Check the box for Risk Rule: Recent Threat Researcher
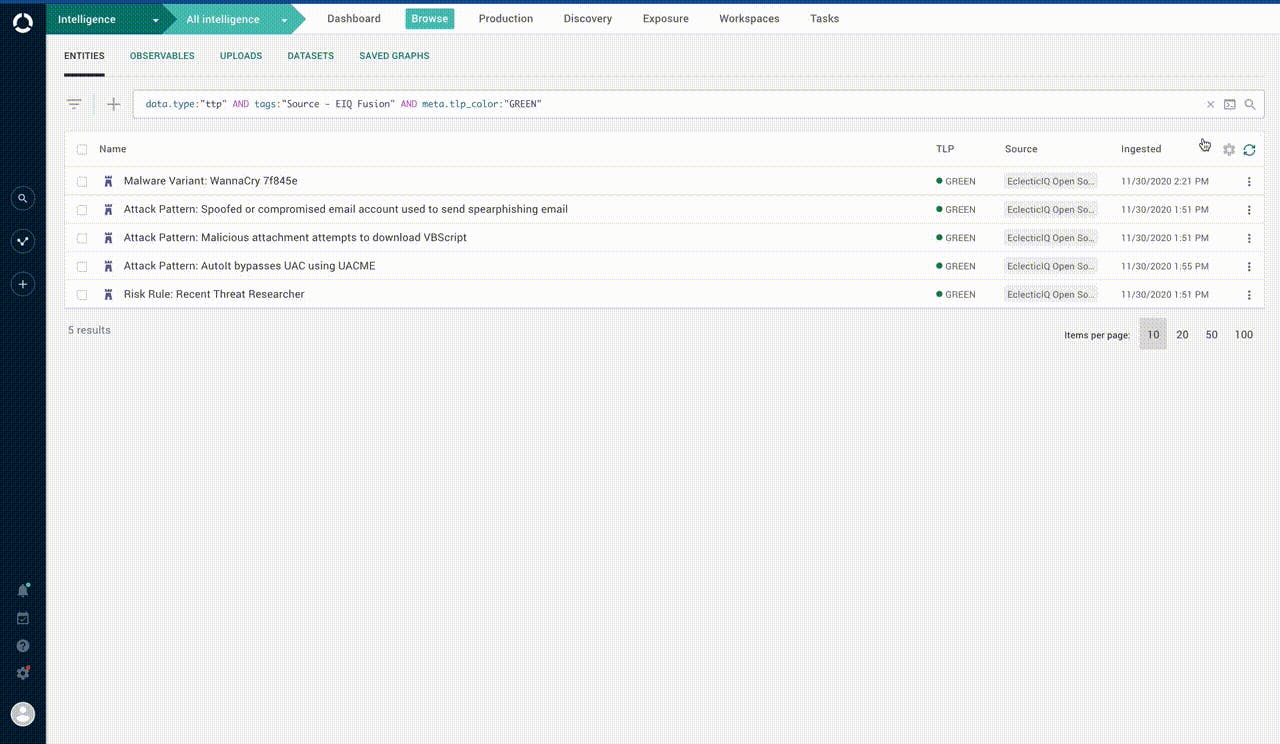Screen dimensions: 1280x744 pyautogui.click(x=82, y=294)
